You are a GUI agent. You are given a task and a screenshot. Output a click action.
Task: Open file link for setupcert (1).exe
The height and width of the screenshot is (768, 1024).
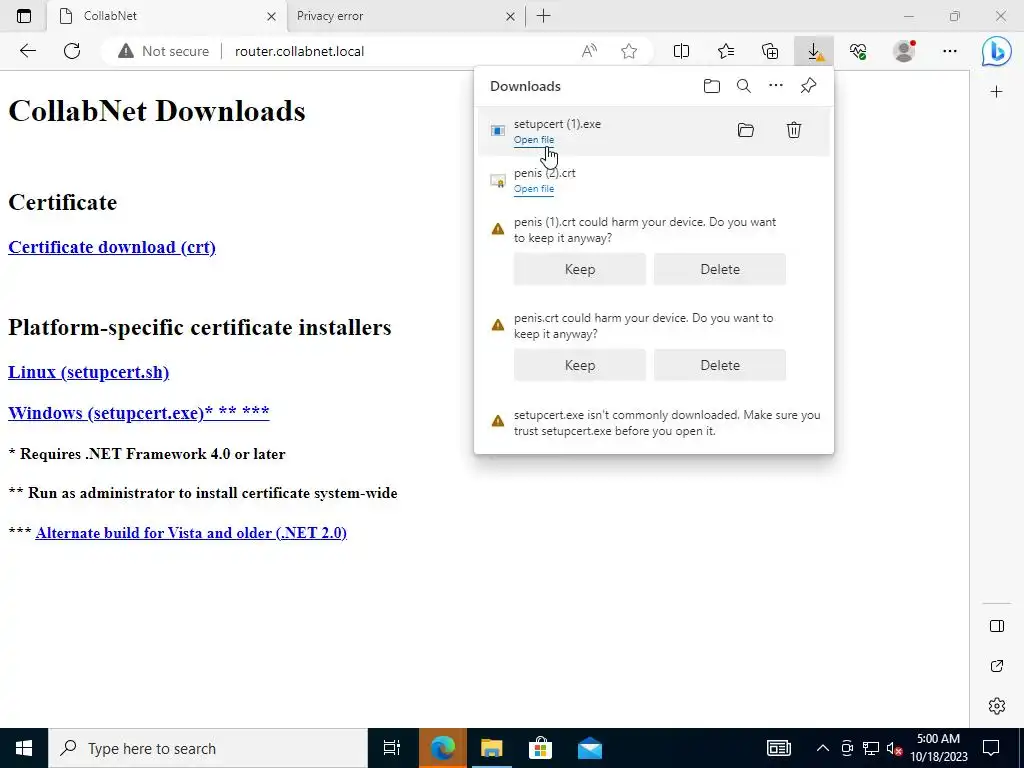click(534, 140)
